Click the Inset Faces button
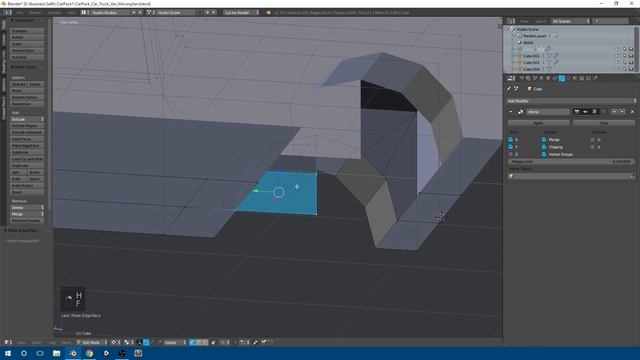 (27, 139)
